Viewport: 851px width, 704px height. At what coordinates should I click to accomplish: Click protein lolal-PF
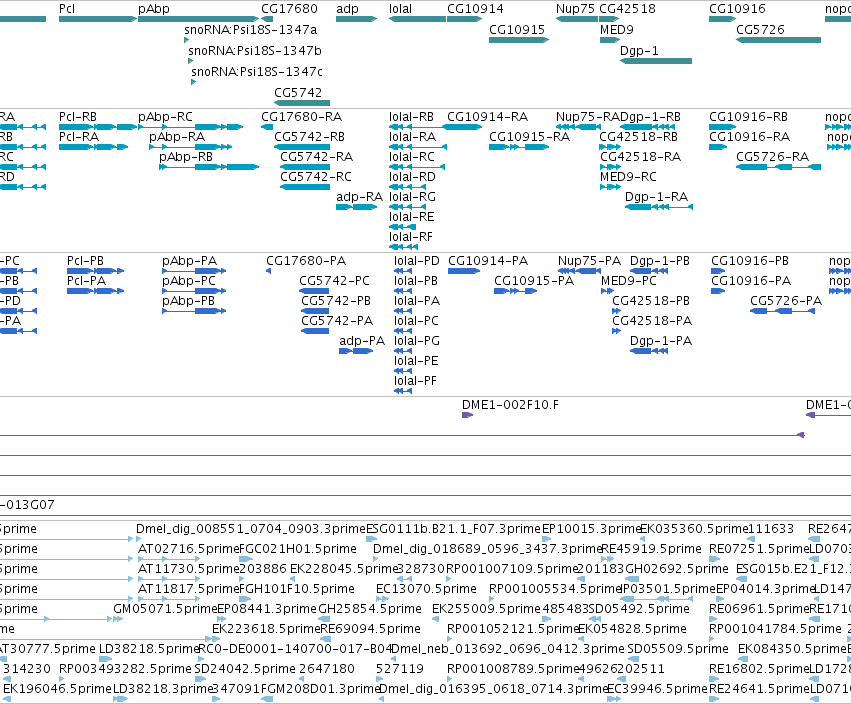(x=403, y=391)
